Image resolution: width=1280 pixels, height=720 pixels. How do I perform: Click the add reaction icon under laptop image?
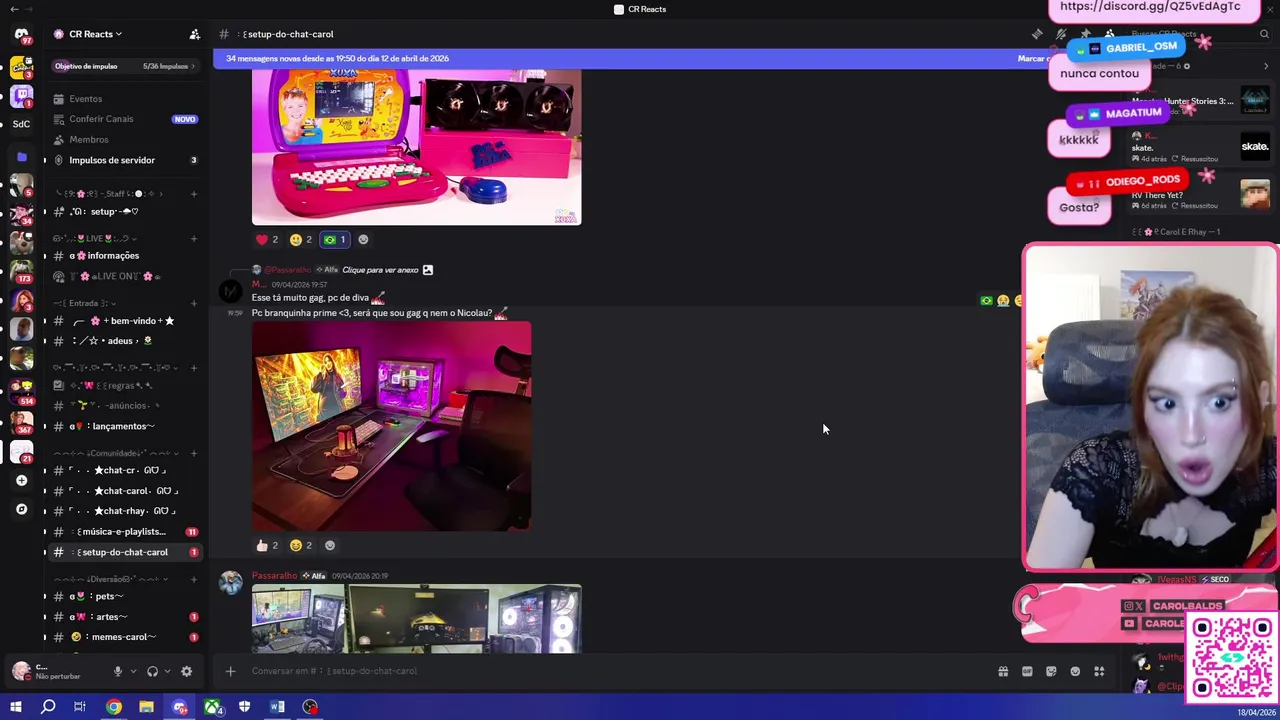click(x=363, y=239)
